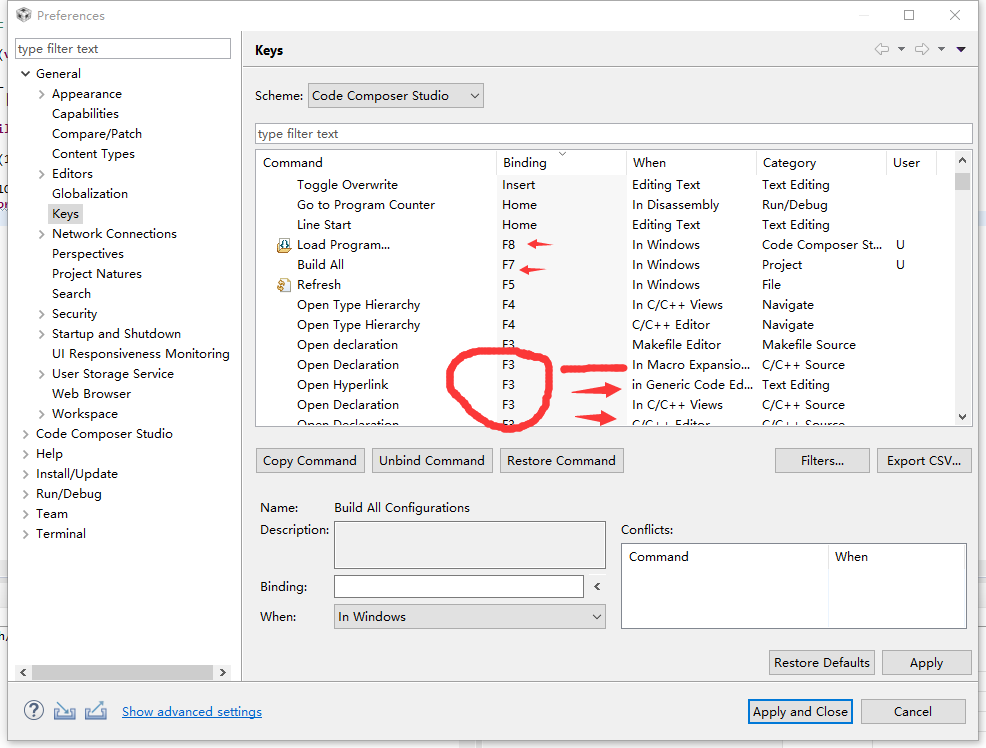Expand the Network Connections node
This screenshot has width=986, height=748.
pyautogui.click(x=42, y=234)
